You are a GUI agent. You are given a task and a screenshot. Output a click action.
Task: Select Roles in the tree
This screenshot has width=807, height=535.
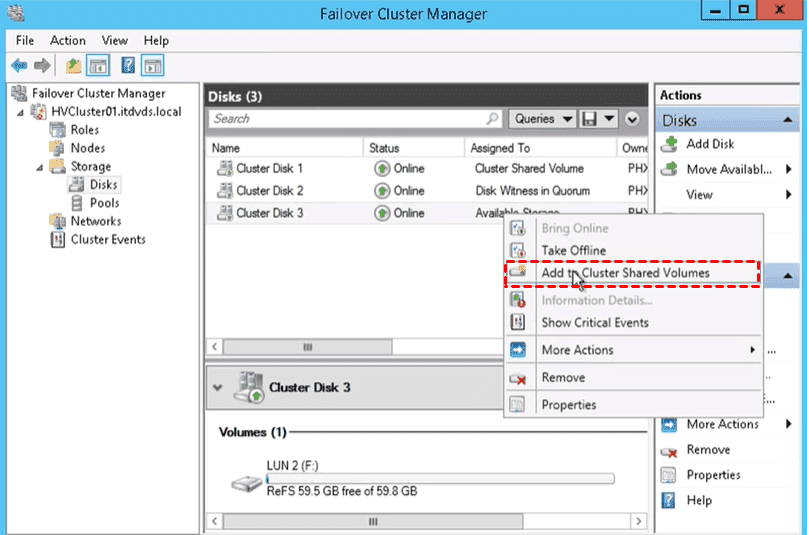84,130
